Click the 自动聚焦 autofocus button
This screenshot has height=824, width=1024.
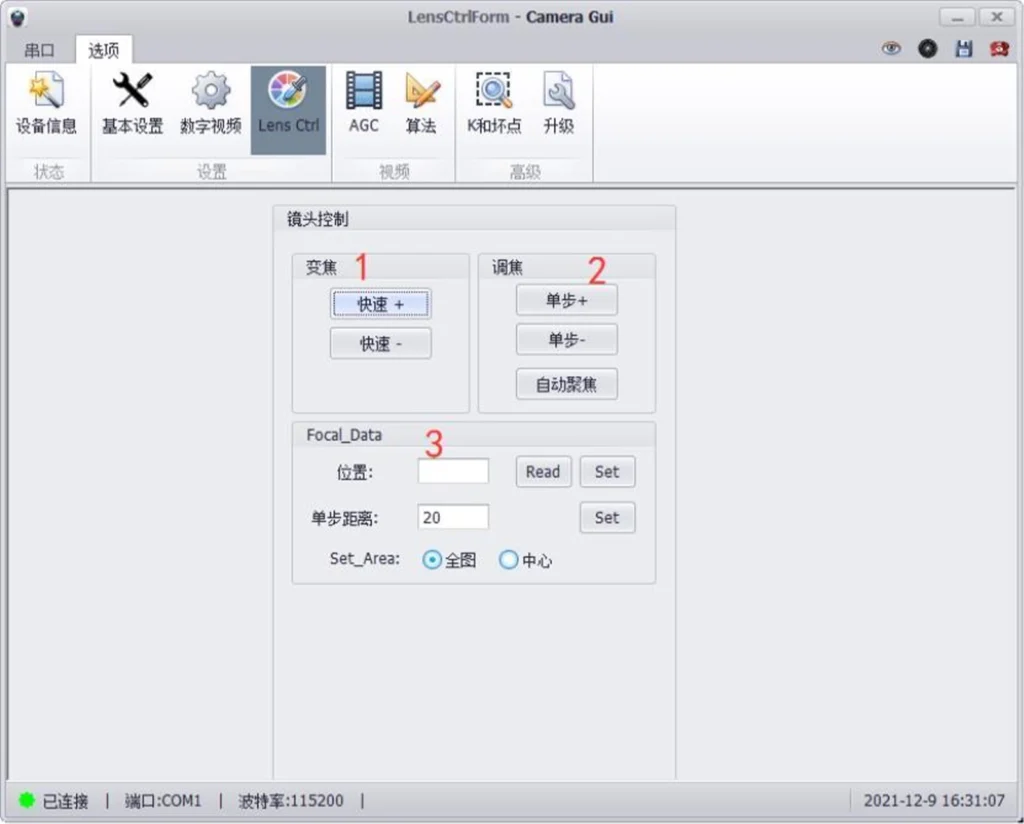(566, 384)
